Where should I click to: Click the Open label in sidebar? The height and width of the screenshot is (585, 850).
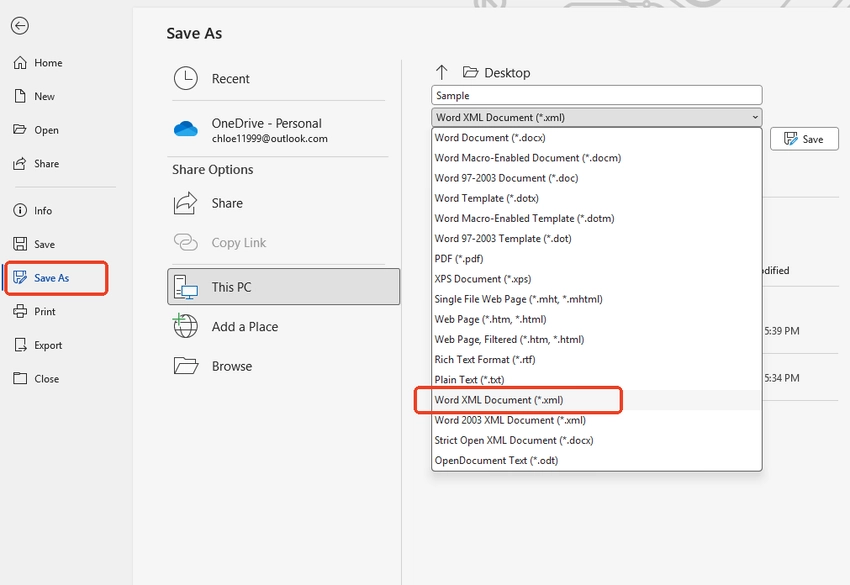pyautogui.click(x=47, y=130)
